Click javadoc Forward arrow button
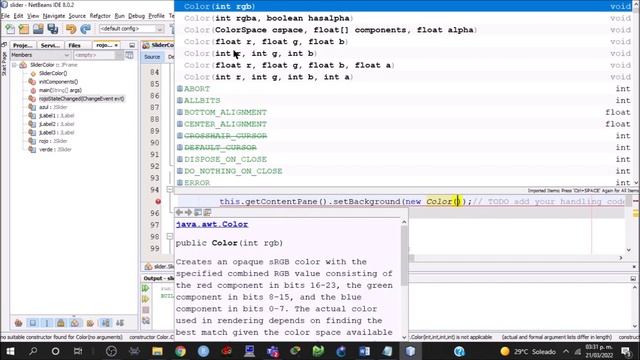640x360 pixels. [189, 212]
